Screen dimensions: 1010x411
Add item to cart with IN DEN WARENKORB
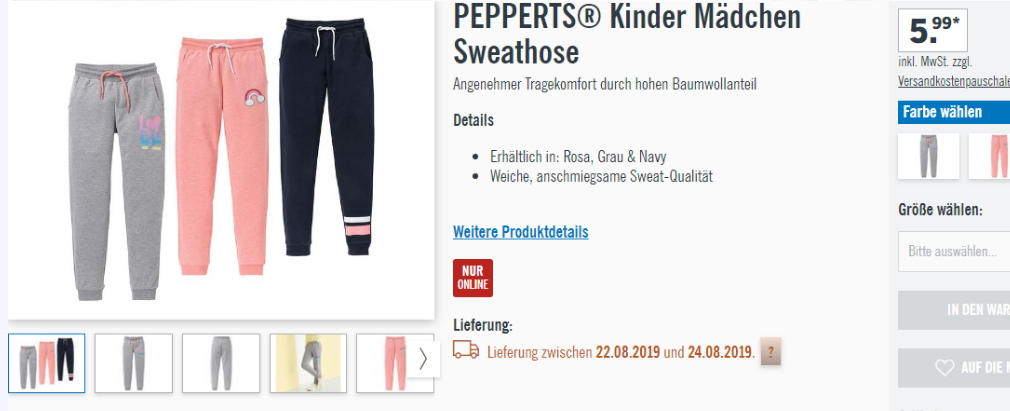point(954,310)
